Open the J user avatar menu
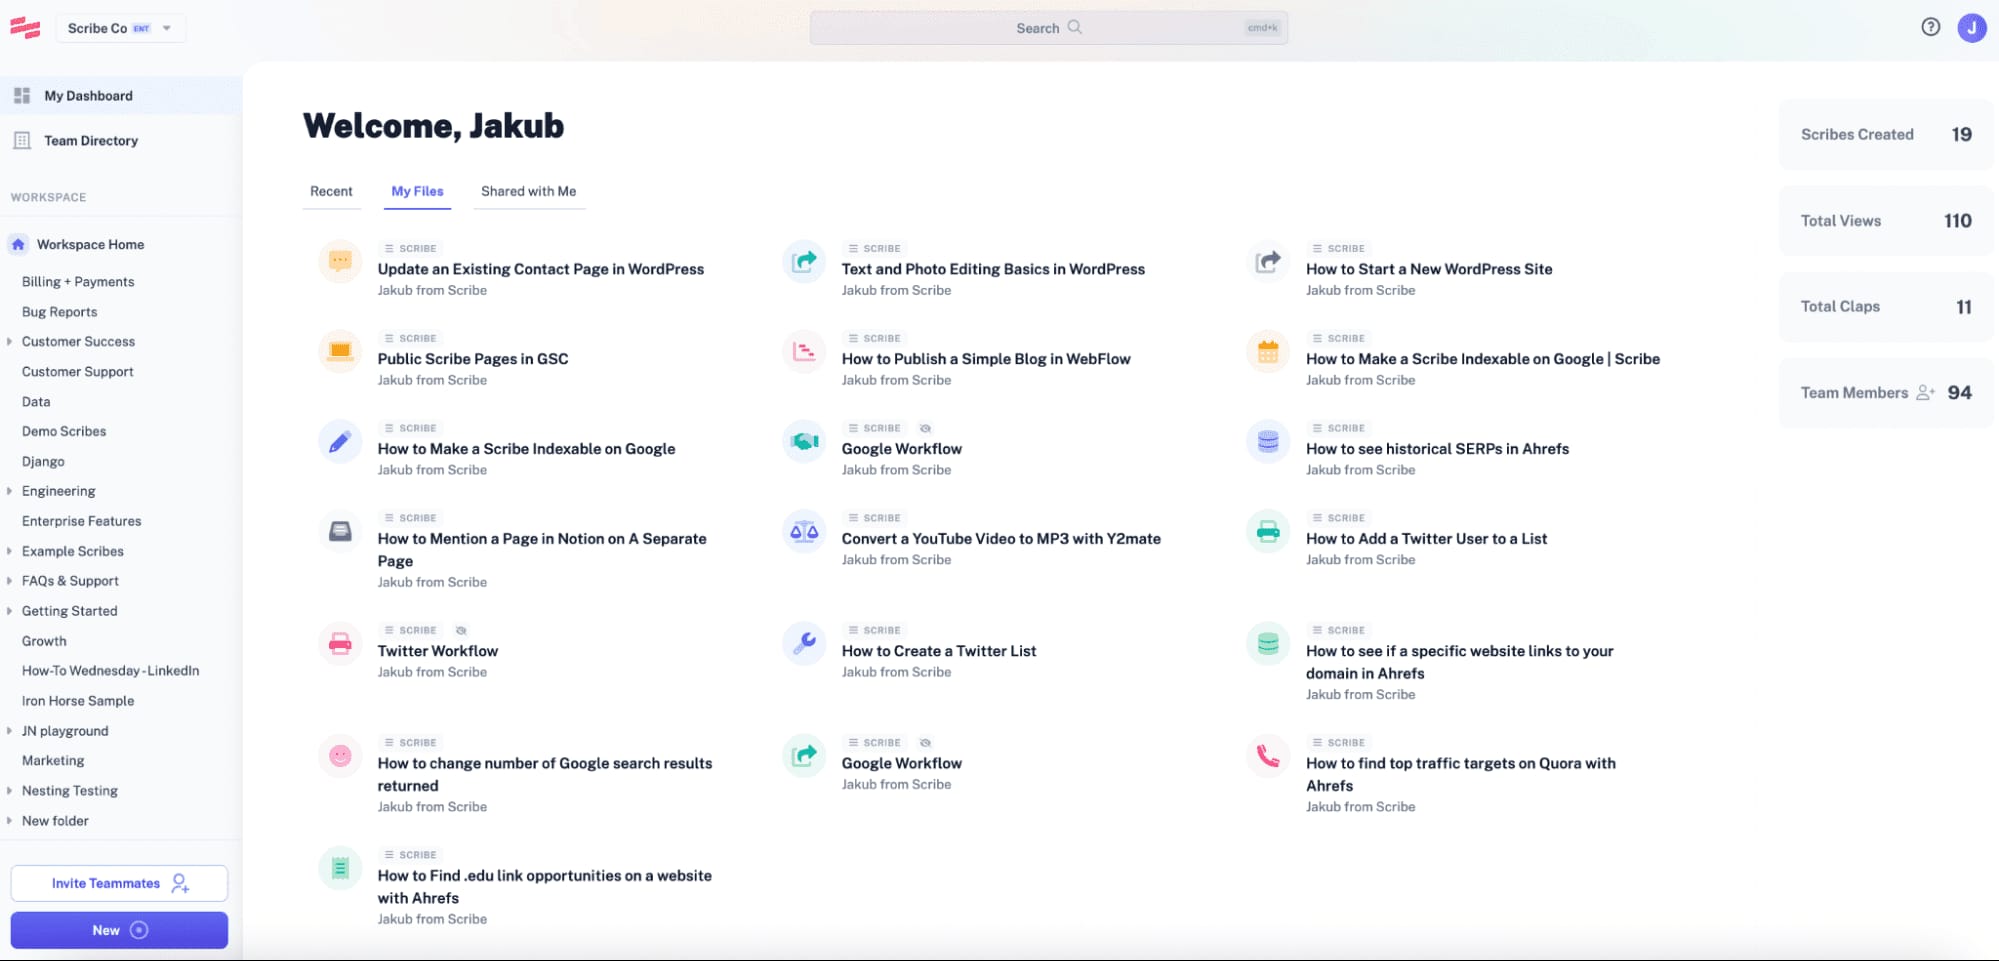 [1972, 28]
